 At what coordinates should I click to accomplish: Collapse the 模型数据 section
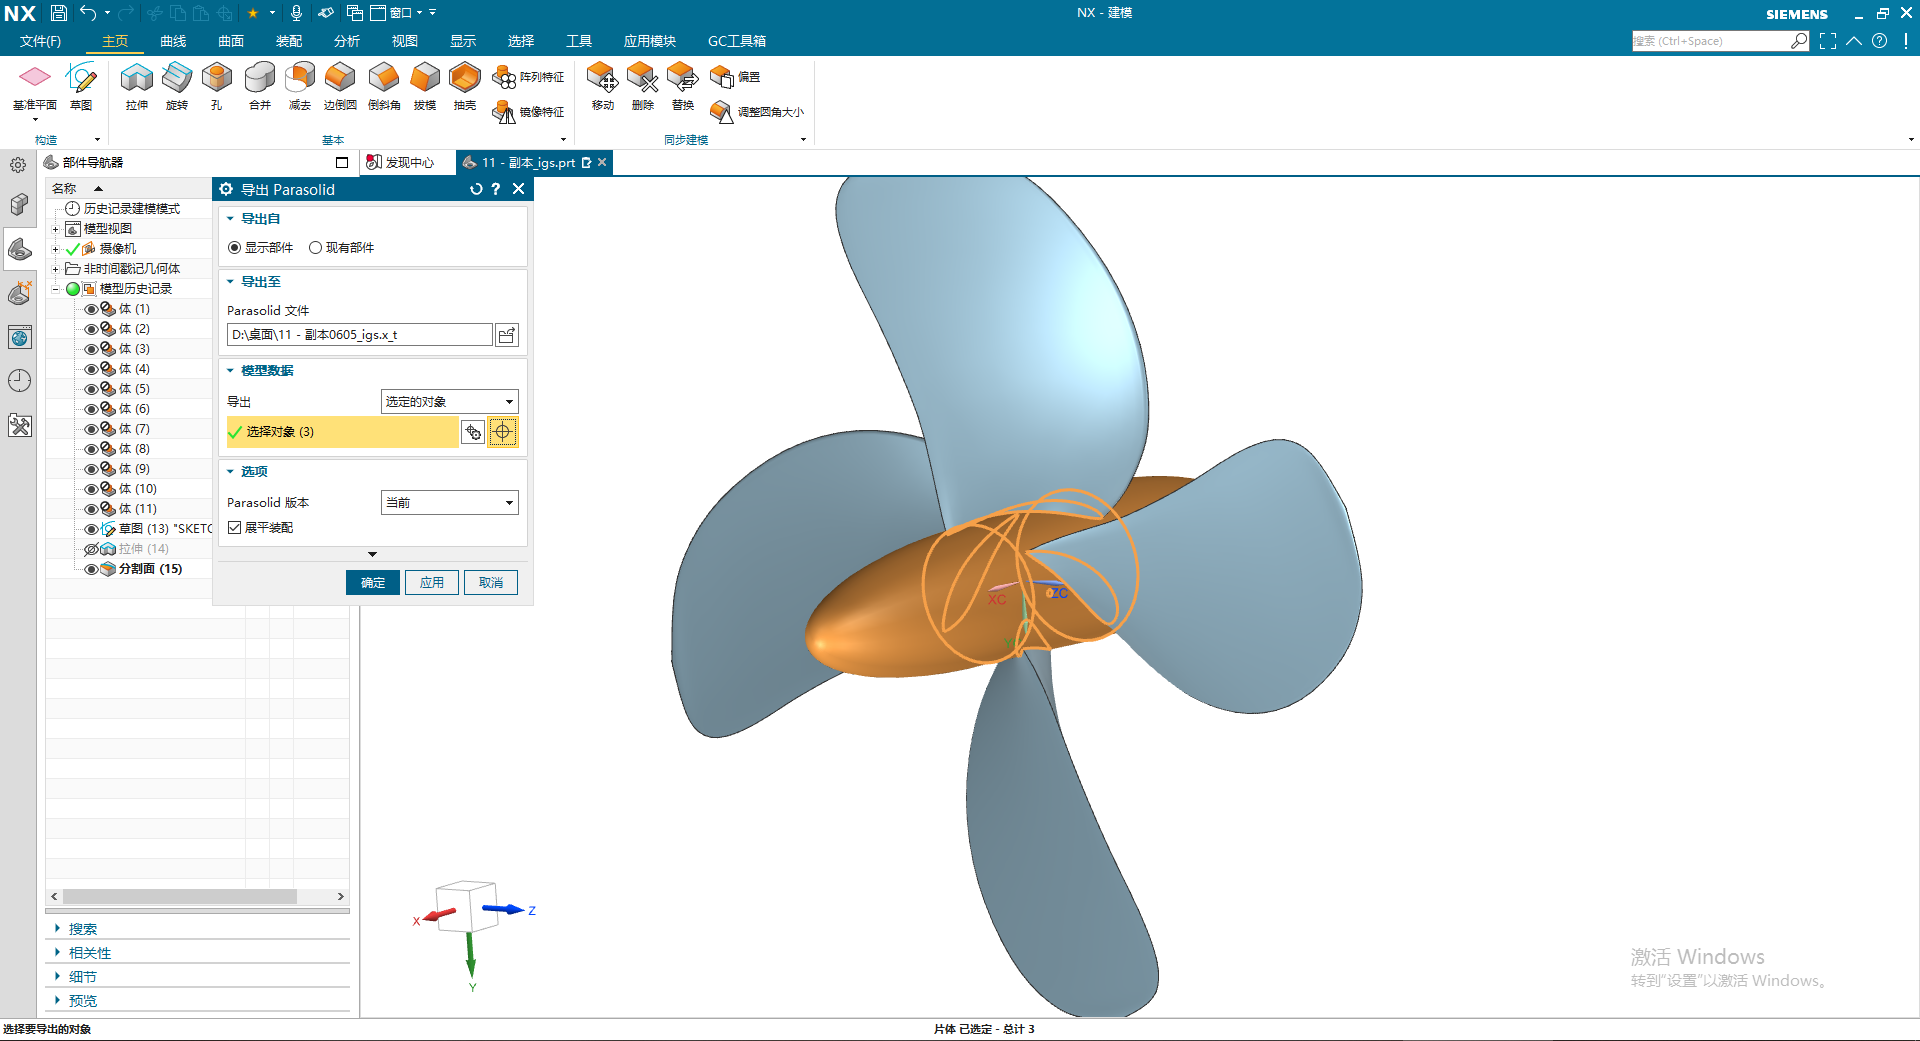point(230,371)
